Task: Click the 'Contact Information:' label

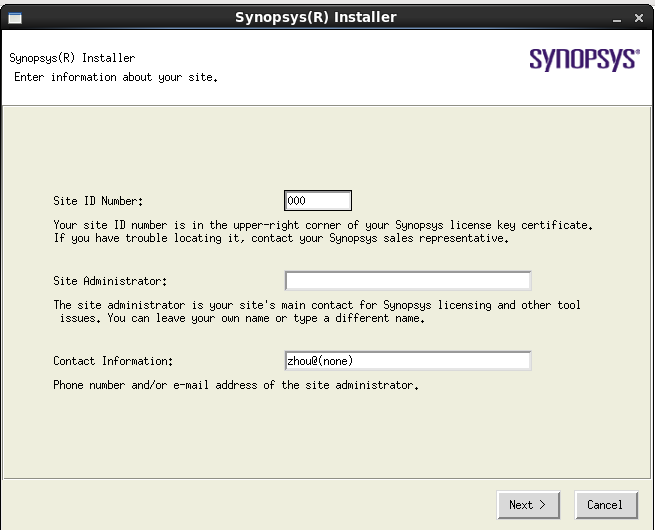Action: pyautogui.click(x=113, y=361)
